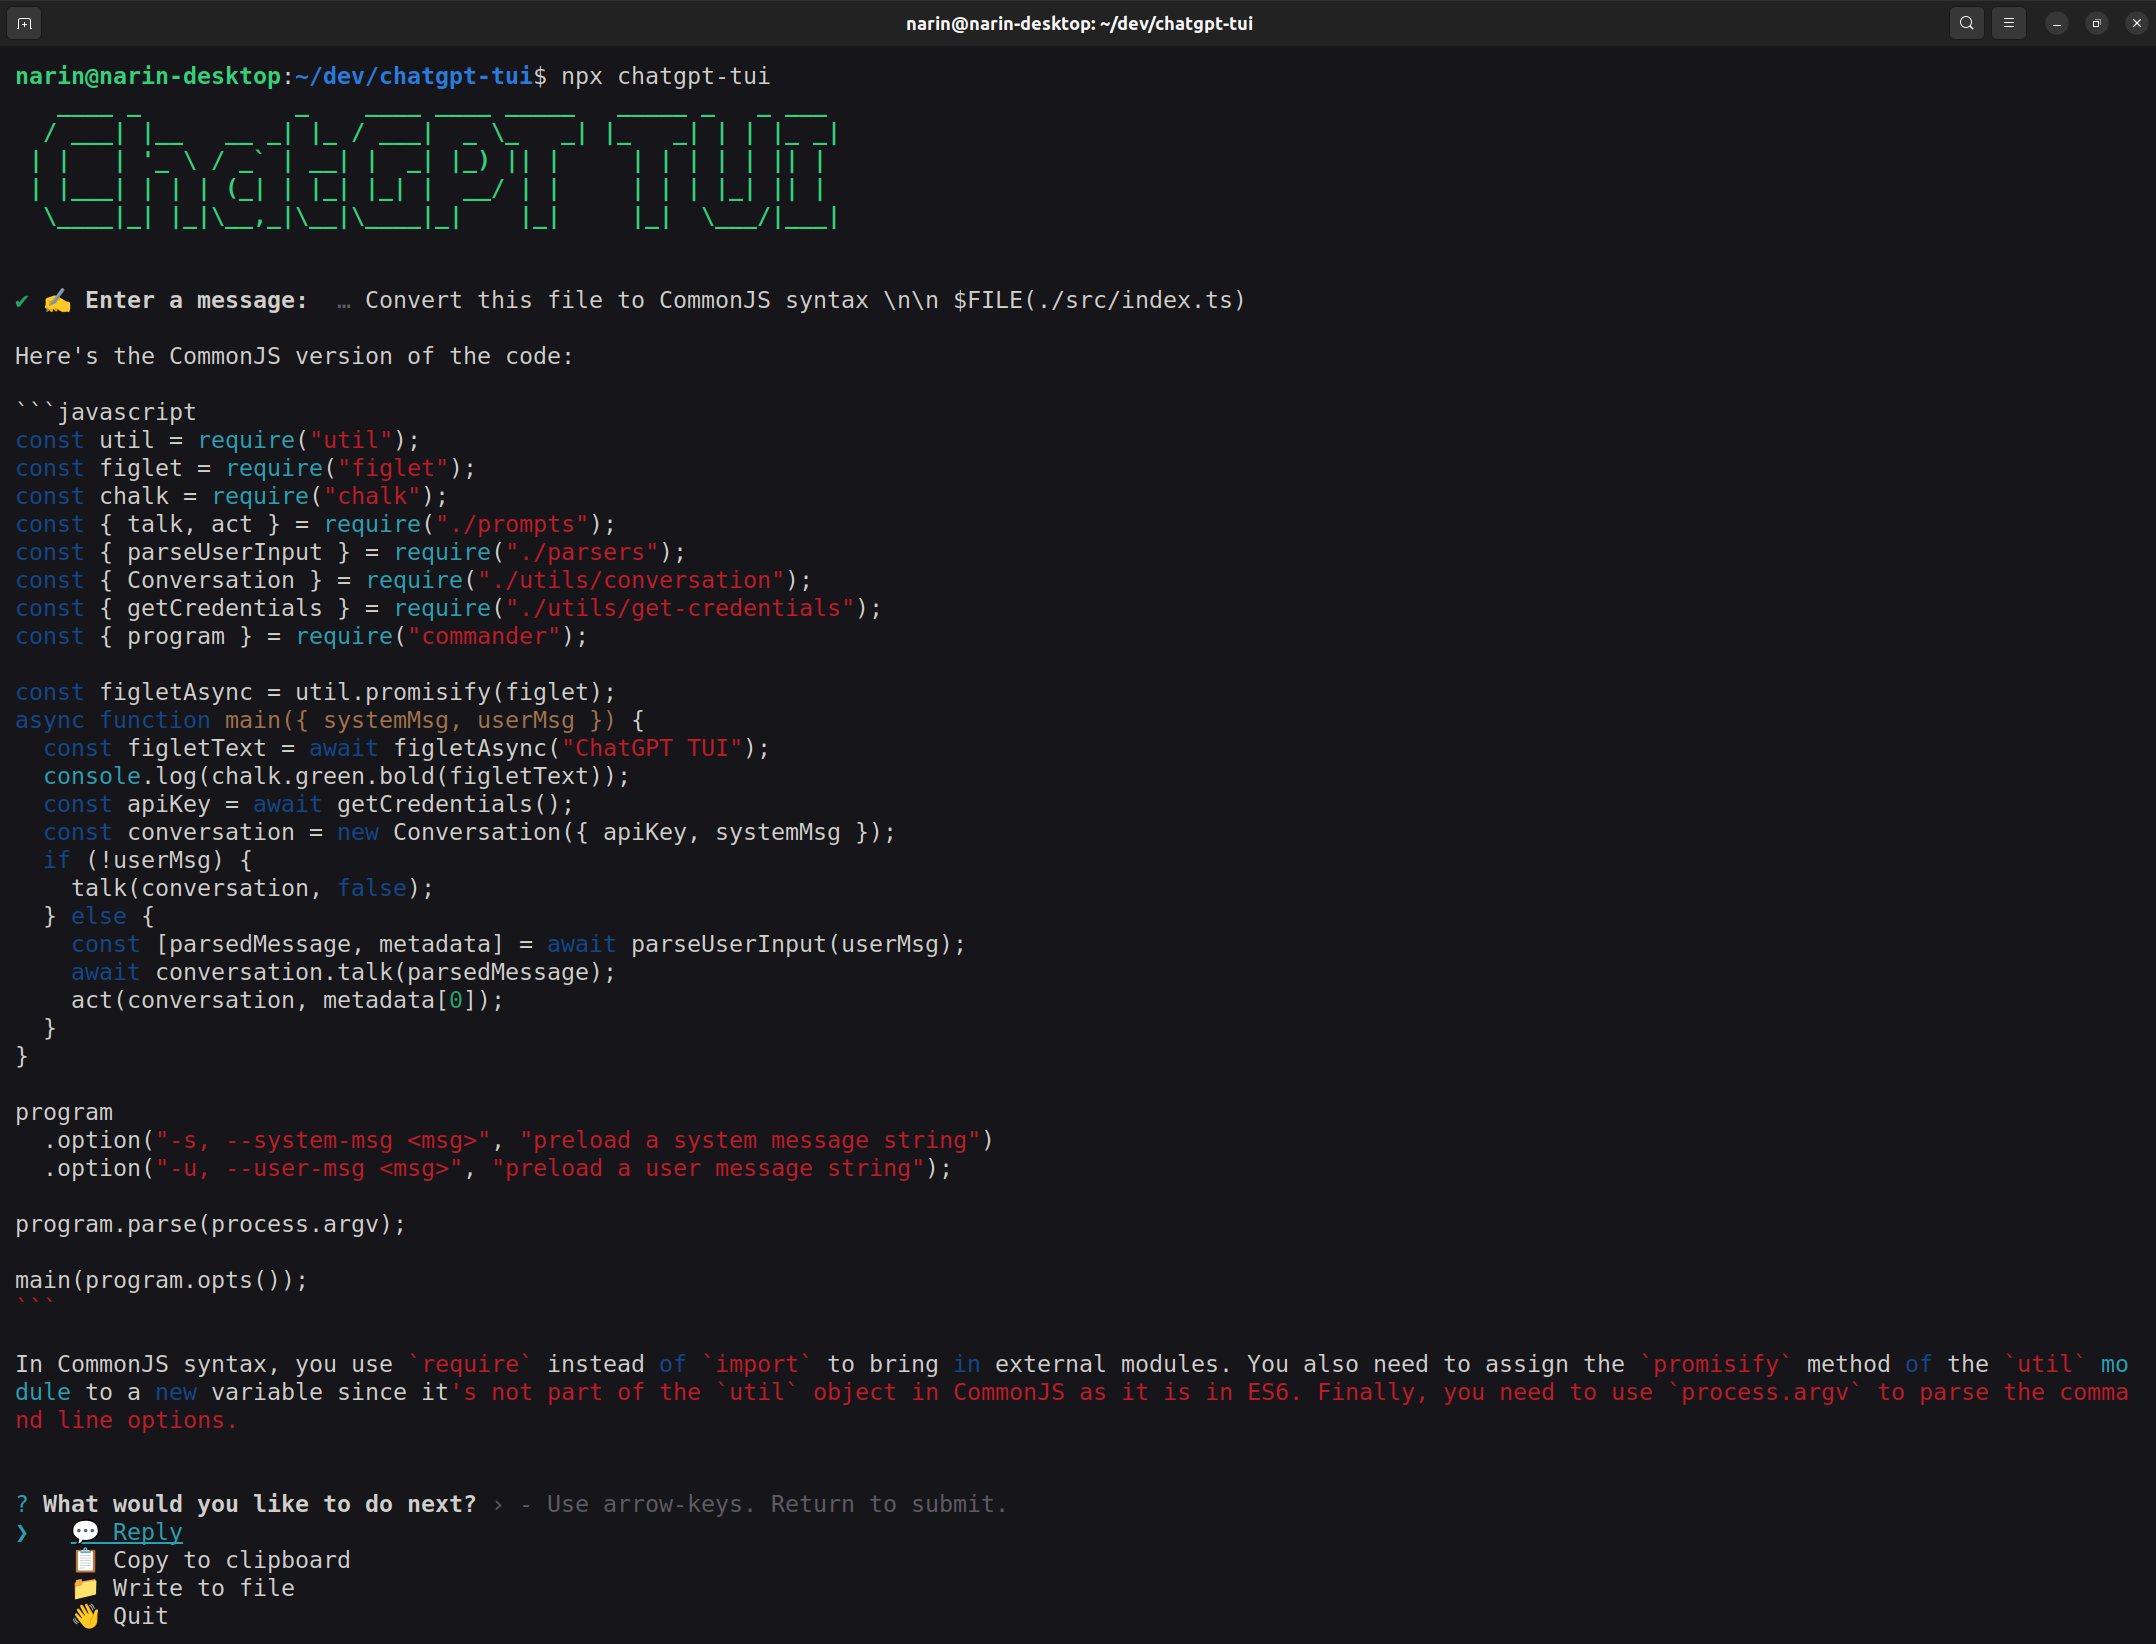Click the new Conversation({ apiKey line
The image size is (2156, 1644).
pos(469,832)
